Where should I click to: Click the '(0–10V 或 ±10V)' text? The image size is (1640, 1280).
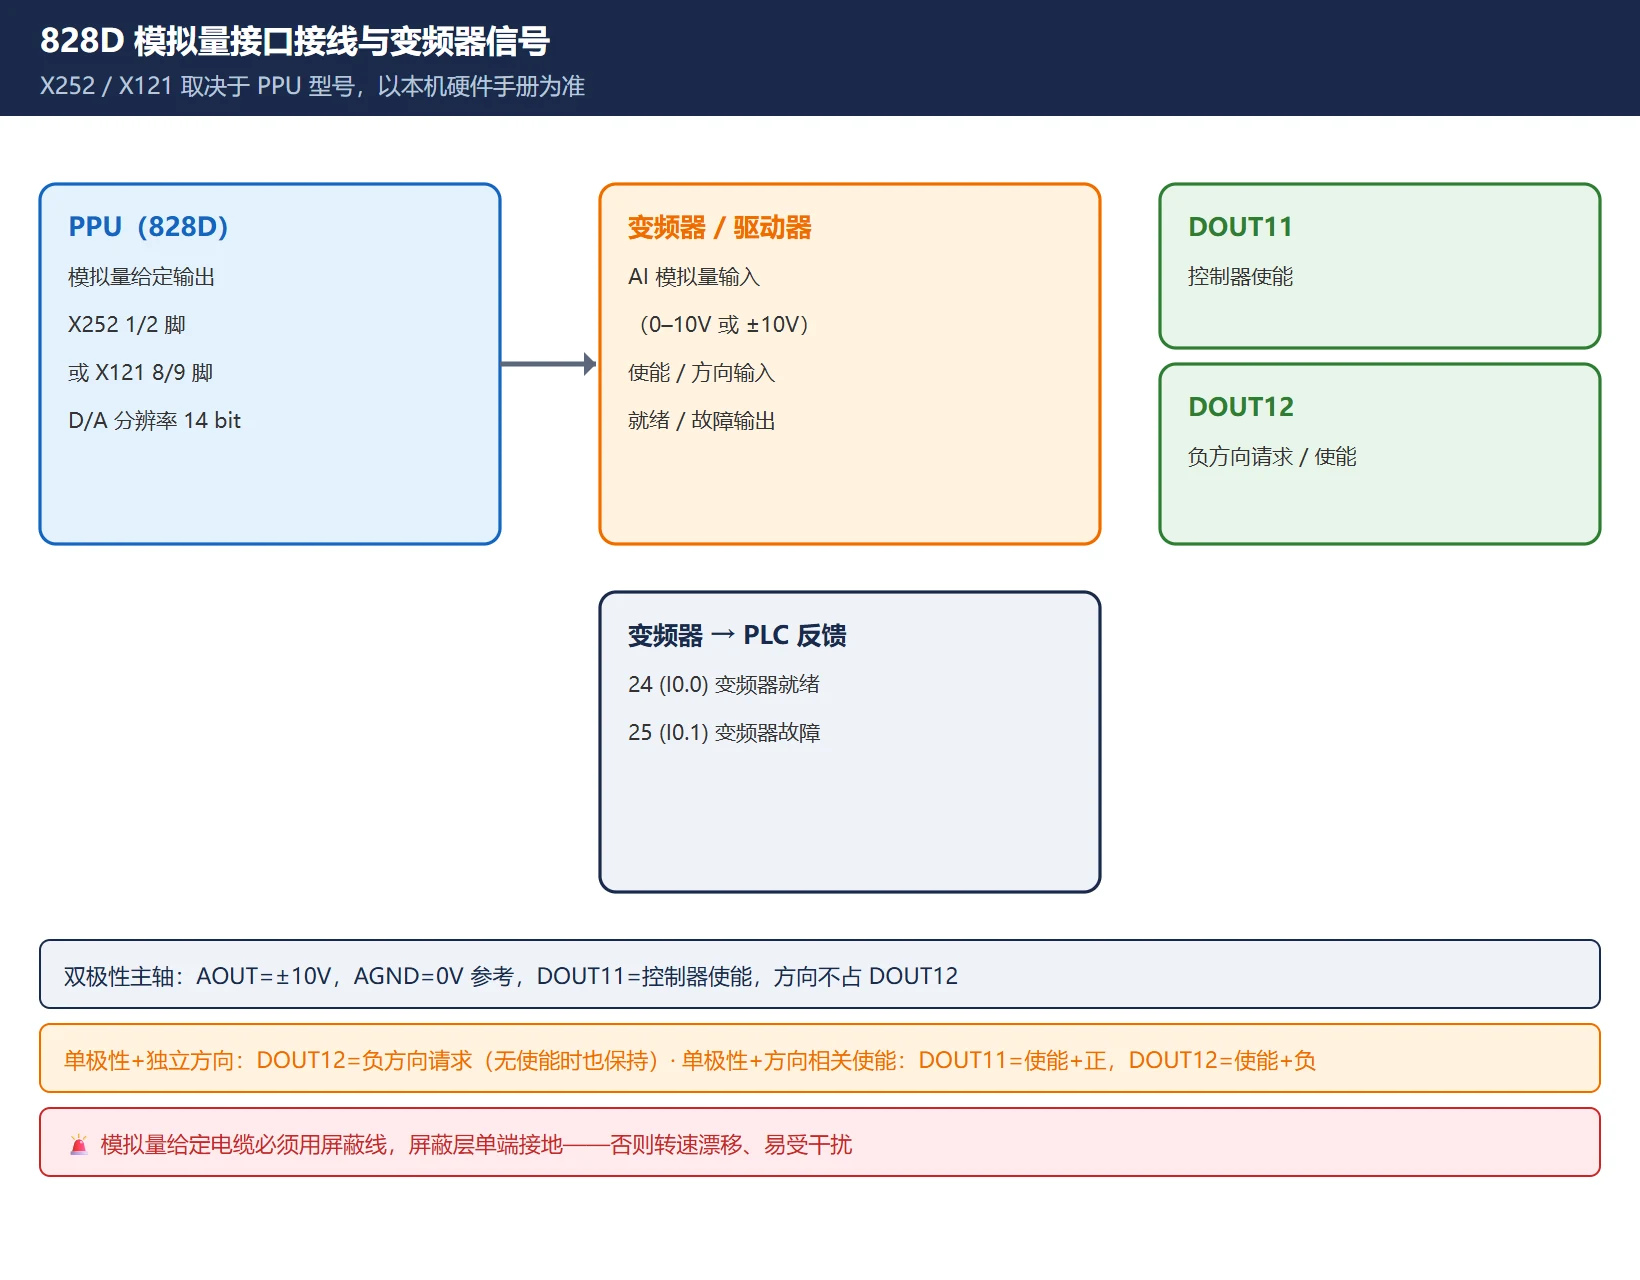tap(724, 325)
